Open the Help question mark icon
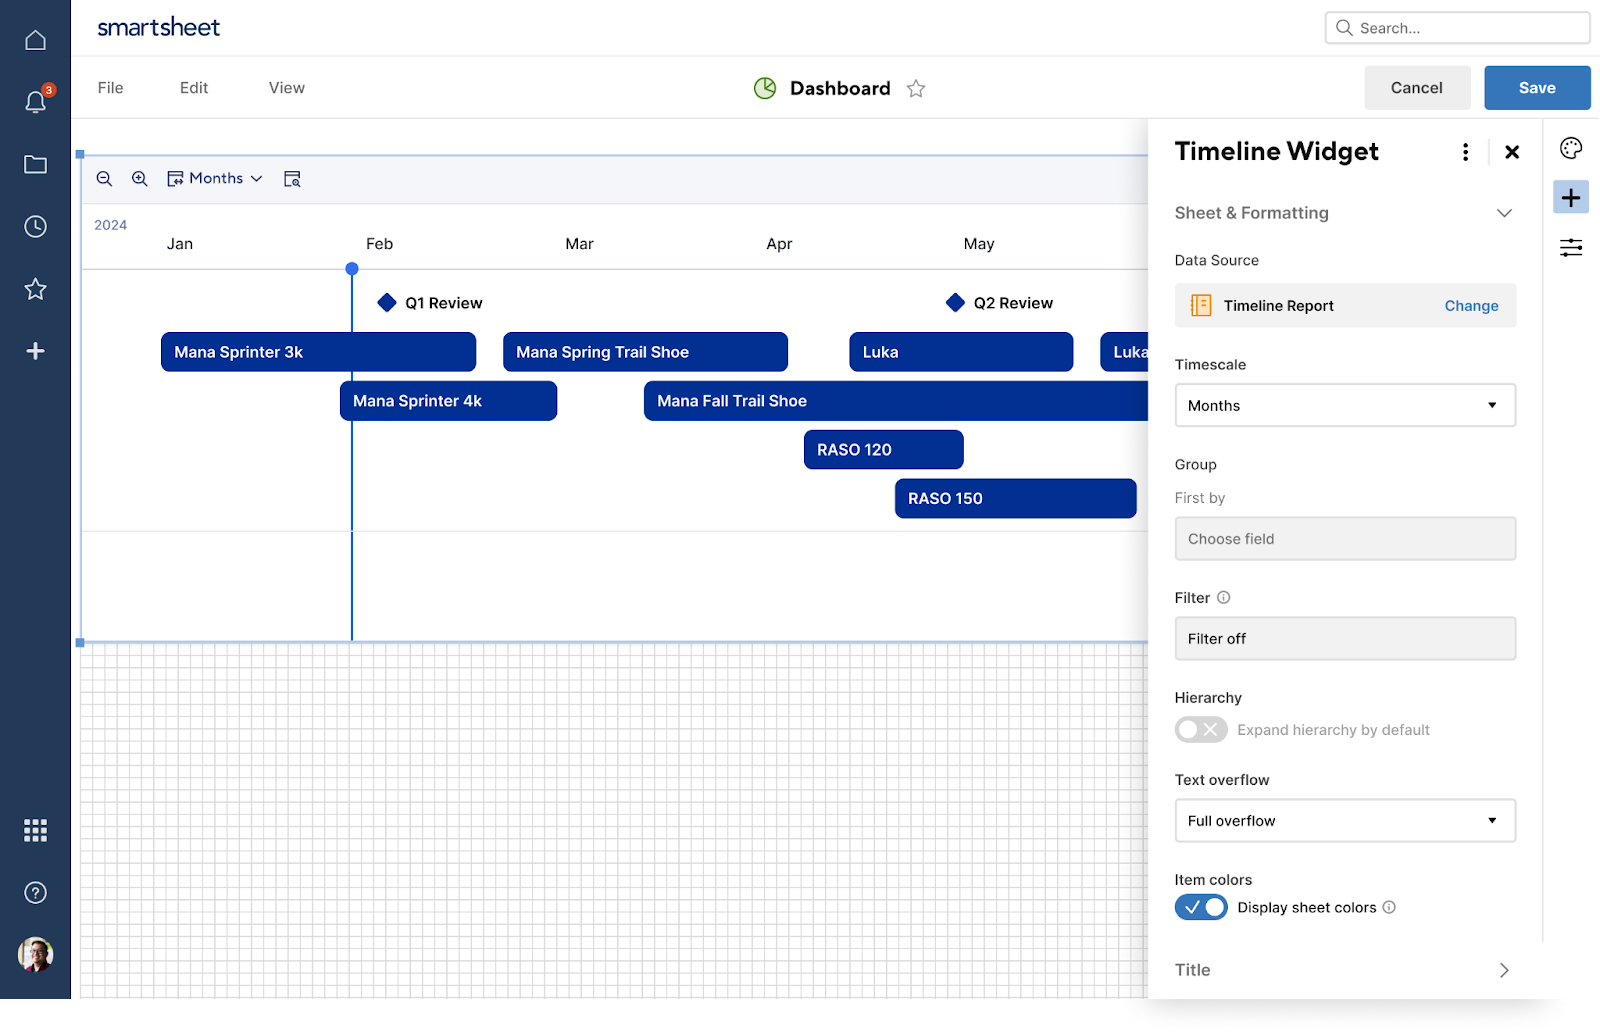Screen dimensions: 1600x1035 click(x=35, y=893)
